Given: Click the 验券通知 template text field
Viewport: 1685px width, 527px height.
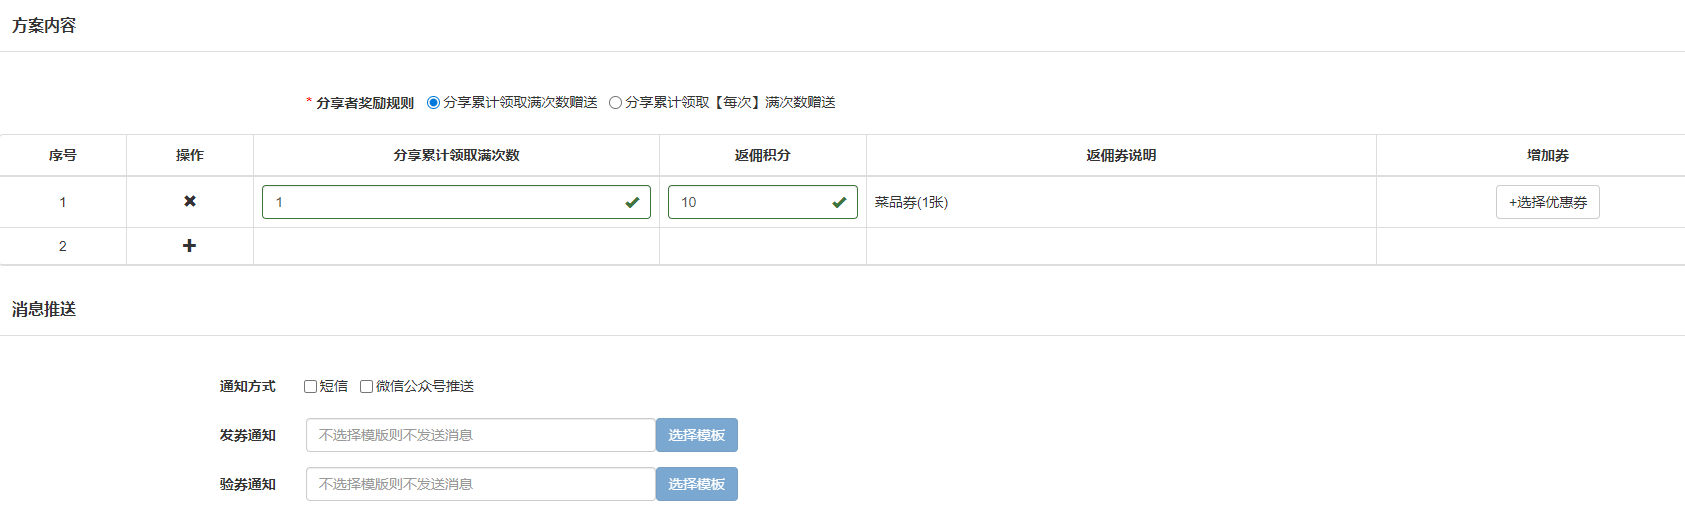Looking at the screenshot, I should click(x=480, y=484).
